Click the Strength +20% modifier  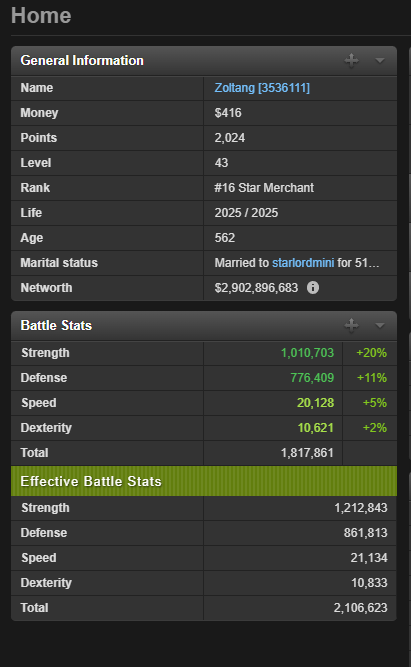(x=371, y=353)
